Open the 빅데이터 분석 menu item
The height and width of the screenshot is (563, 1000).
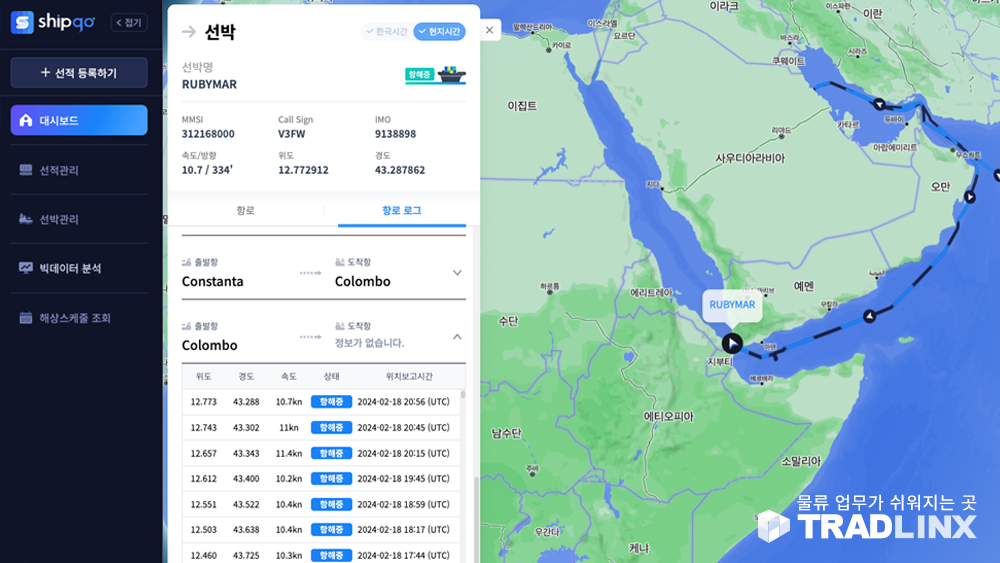[x=79, y=268]
